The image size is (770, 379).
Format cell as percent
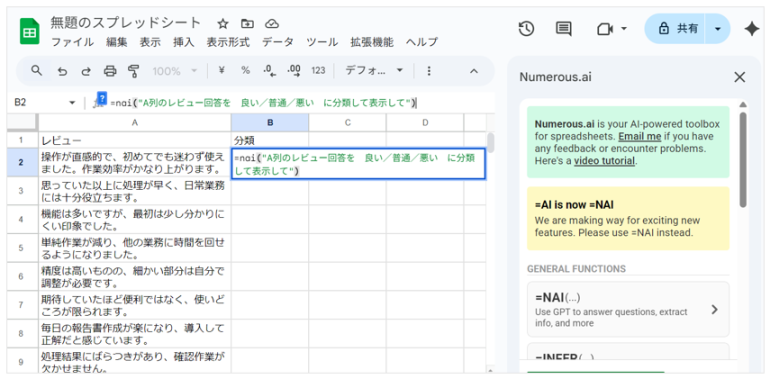pos(245,71)
